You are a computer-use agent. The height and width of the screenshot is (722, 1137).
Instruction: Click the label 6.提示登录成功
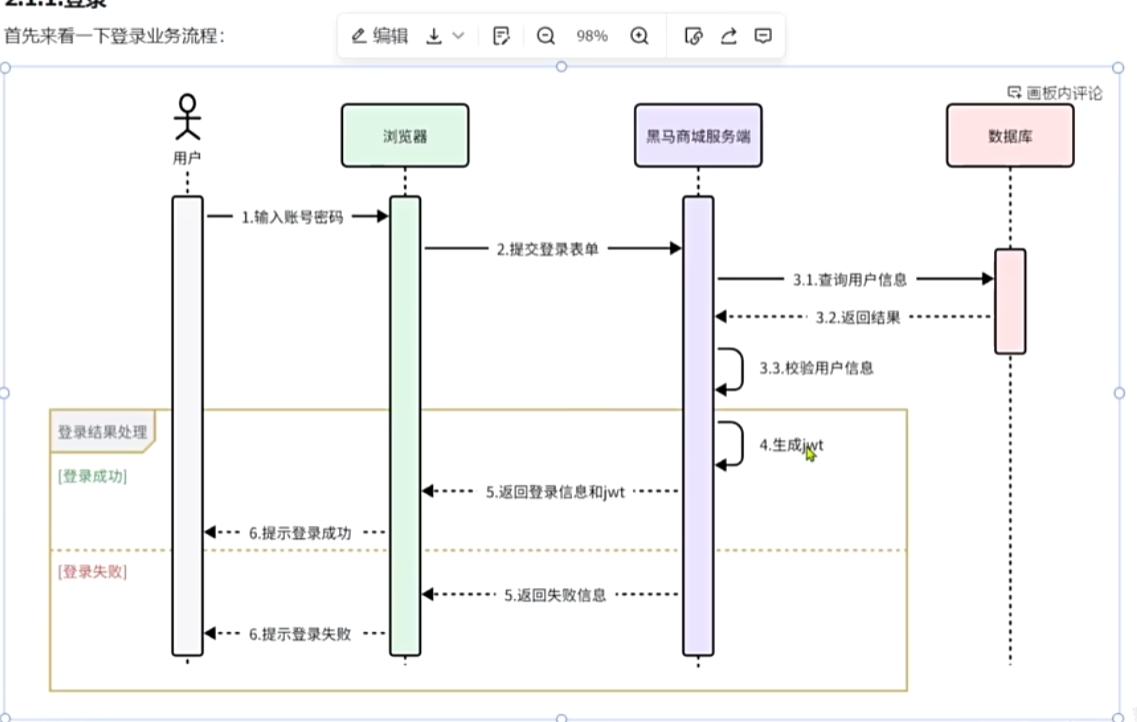[x=300, y=534]
